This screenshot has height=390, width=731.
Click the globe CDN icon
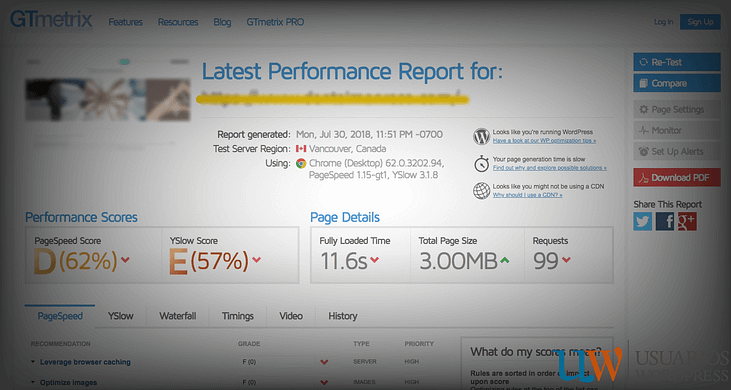click(x=481, y=191)
